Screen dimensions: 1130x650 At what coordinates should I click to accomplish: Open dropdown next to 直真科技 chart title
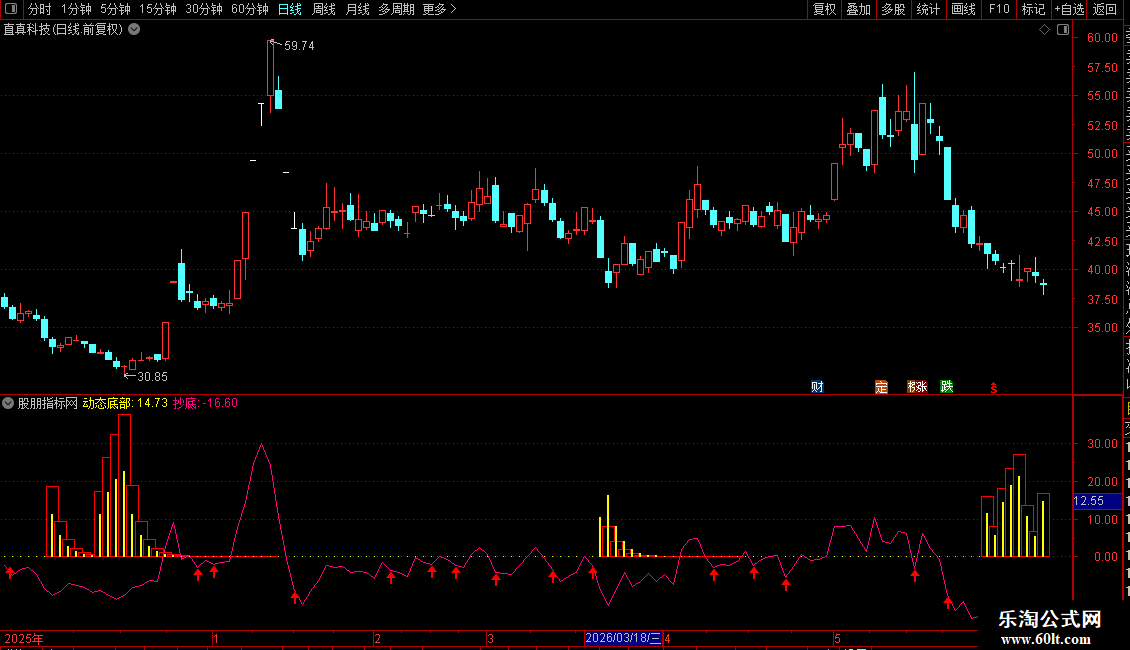134,30
